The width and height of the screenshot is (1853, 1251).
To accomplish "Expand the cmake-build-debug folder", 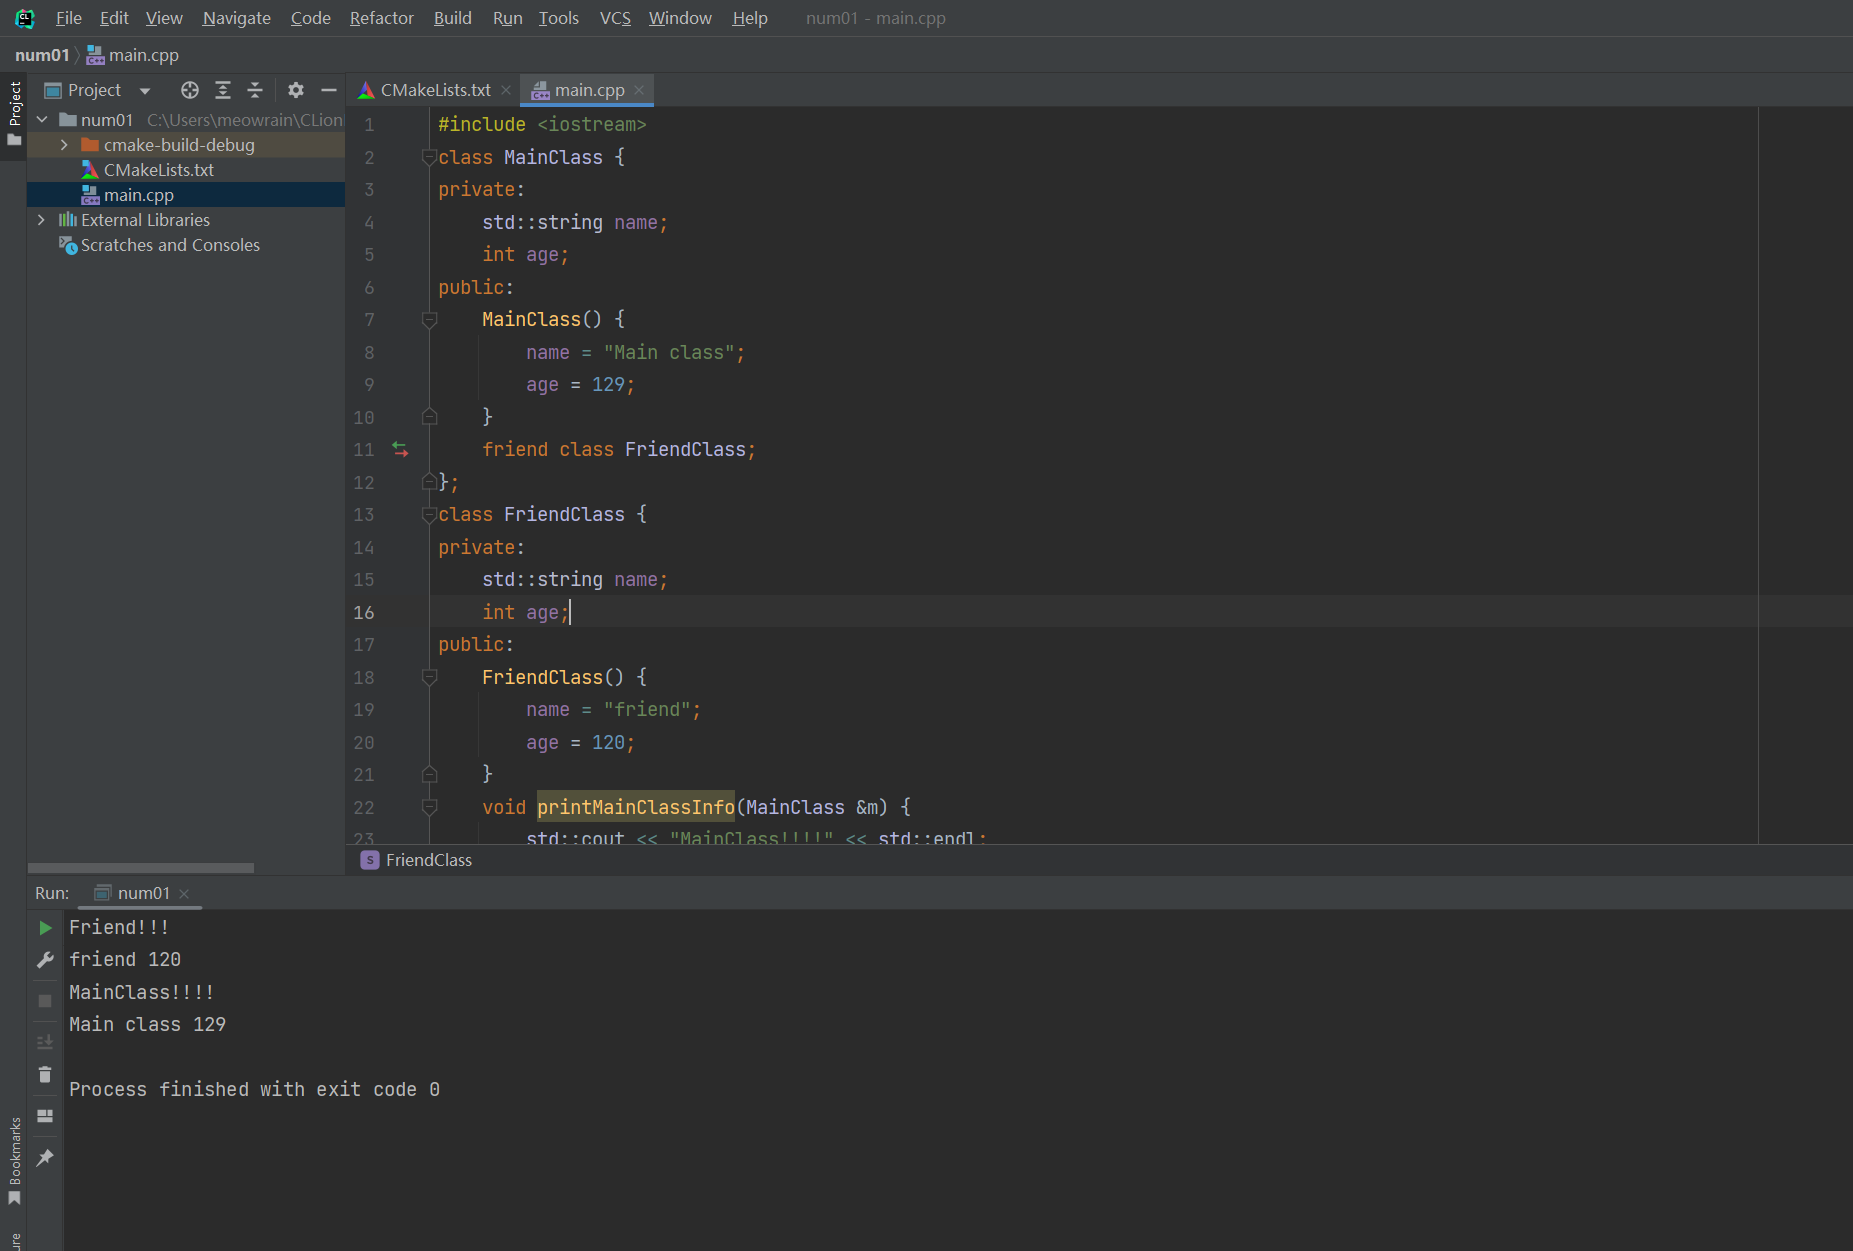I will pos(64,145).
